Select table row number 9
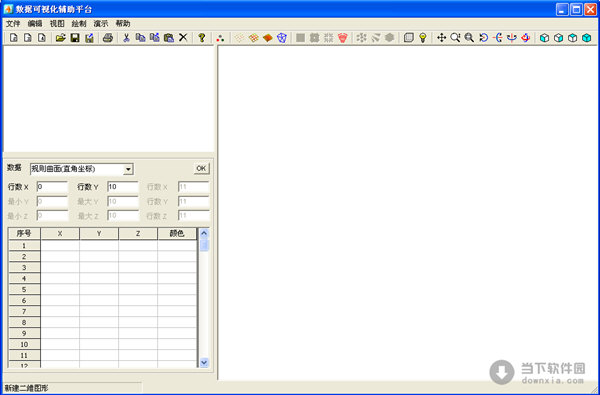The image size is (600, 395). pyautogui.click(x=24, y=333)
